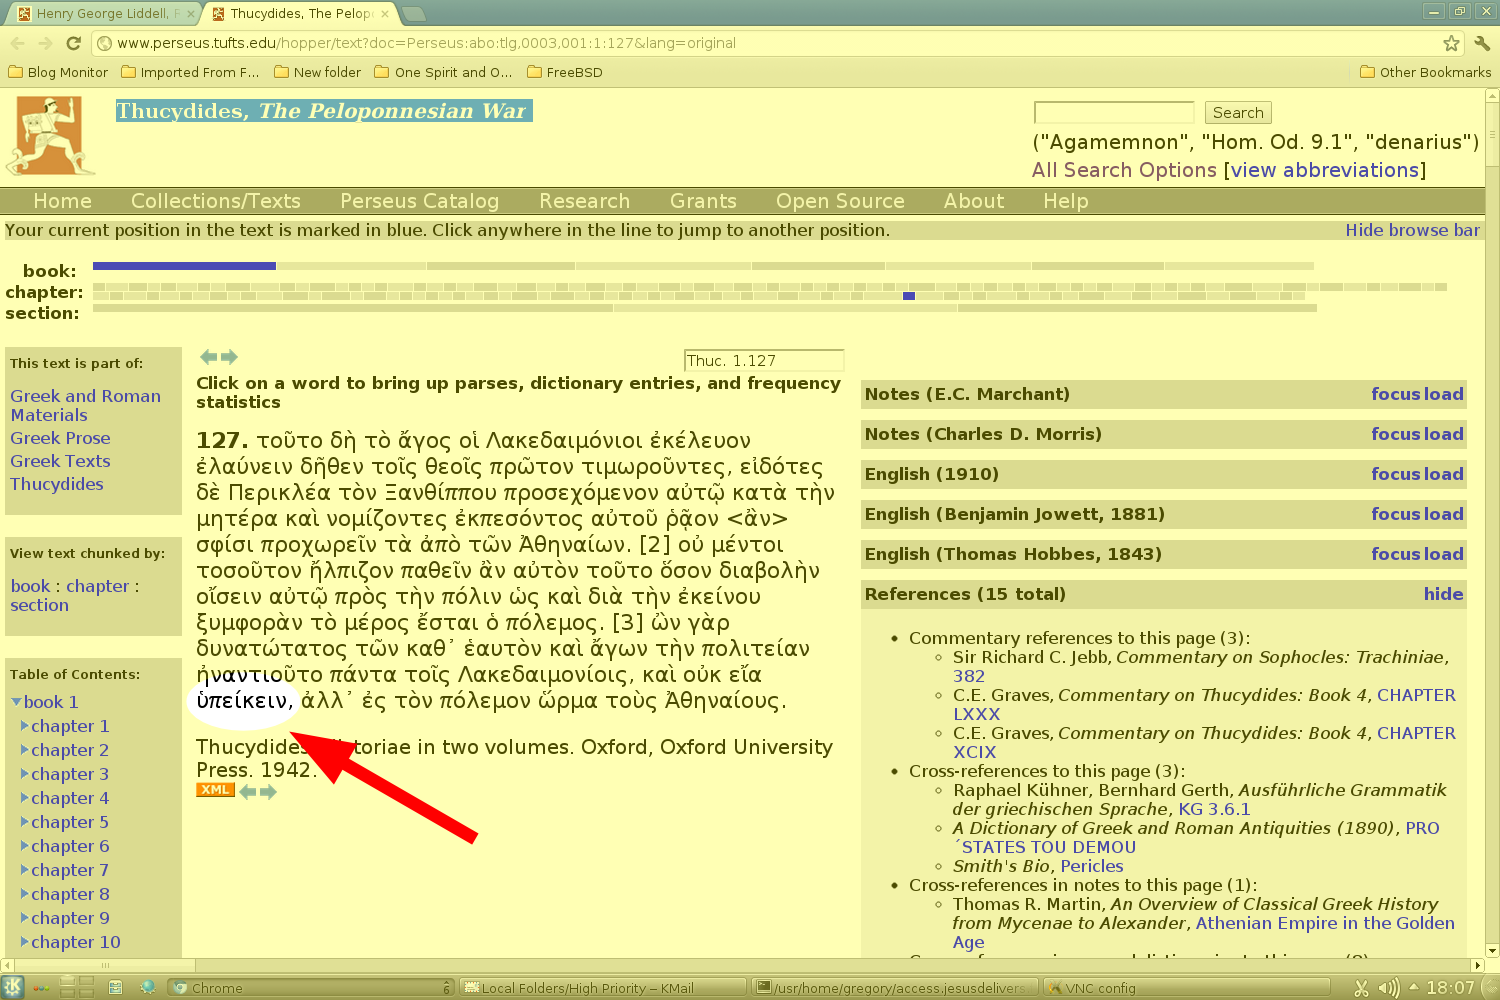Open the volume control in the system tray
1500x1000 pixels.
point(1389,988)
